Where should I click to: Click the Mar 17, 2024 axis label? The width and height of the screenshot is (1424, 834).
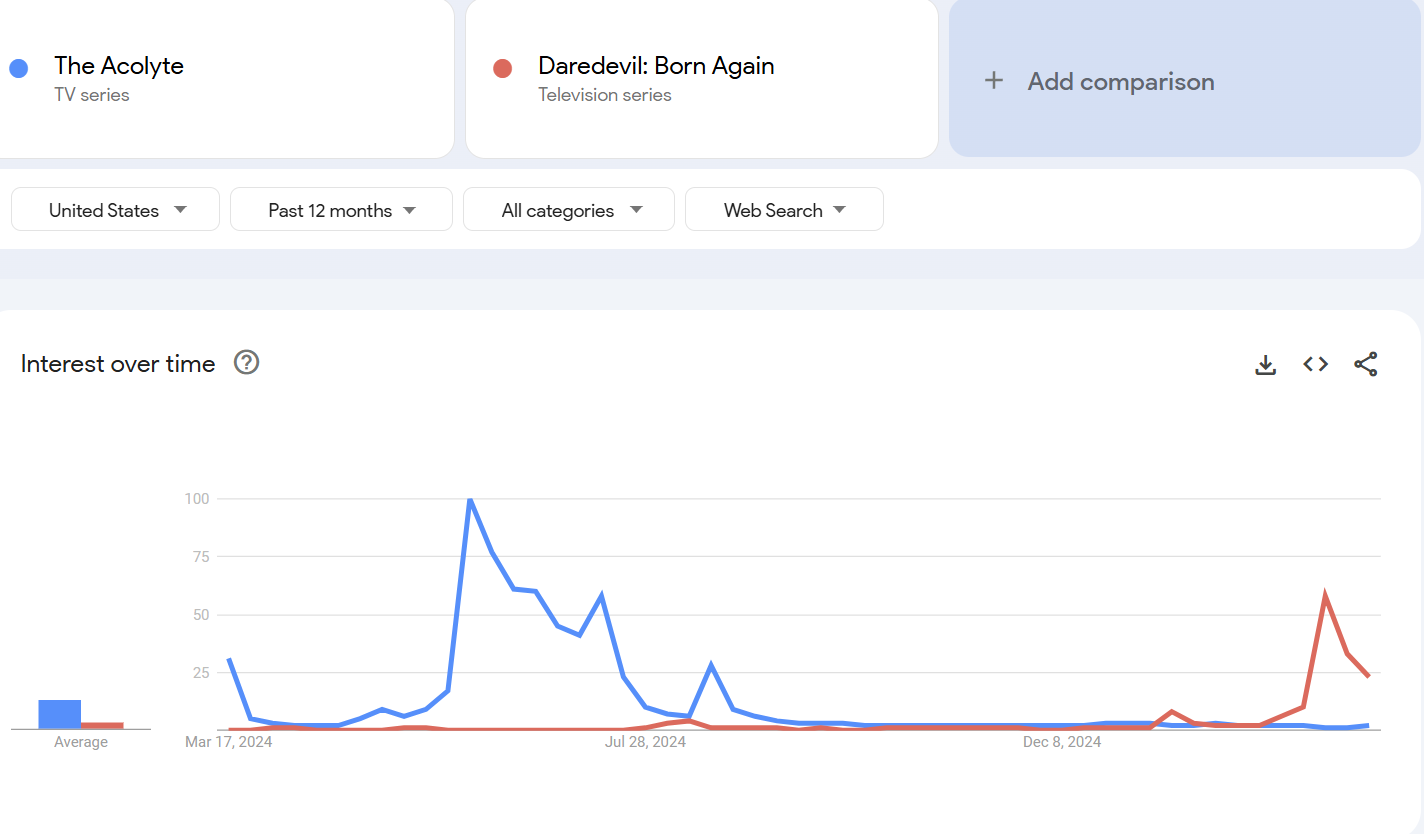(229, 742)
